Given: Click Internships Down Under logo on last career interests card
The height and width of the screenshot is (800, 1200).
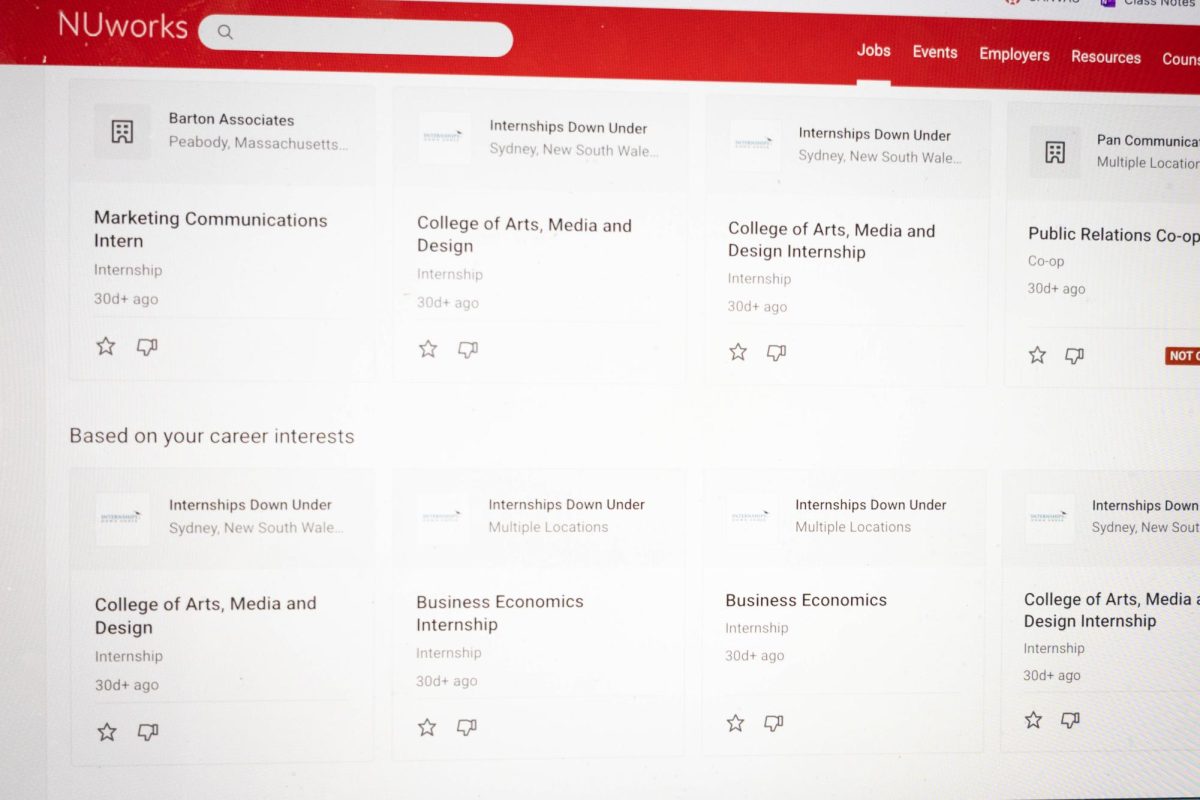Looking at the screenshot, I should pyautogui.click(x=1050, y=518).
